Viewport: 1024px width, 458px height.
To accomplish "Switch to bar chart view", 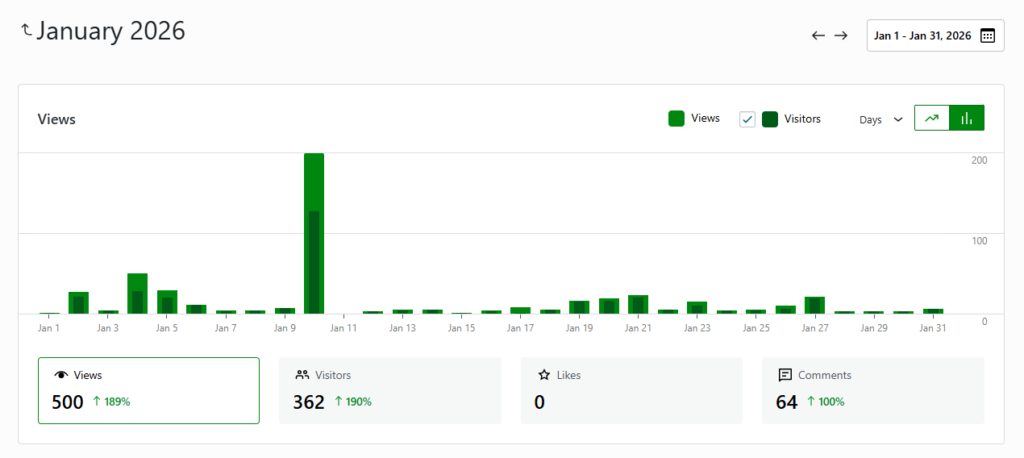I will (966, 118).
